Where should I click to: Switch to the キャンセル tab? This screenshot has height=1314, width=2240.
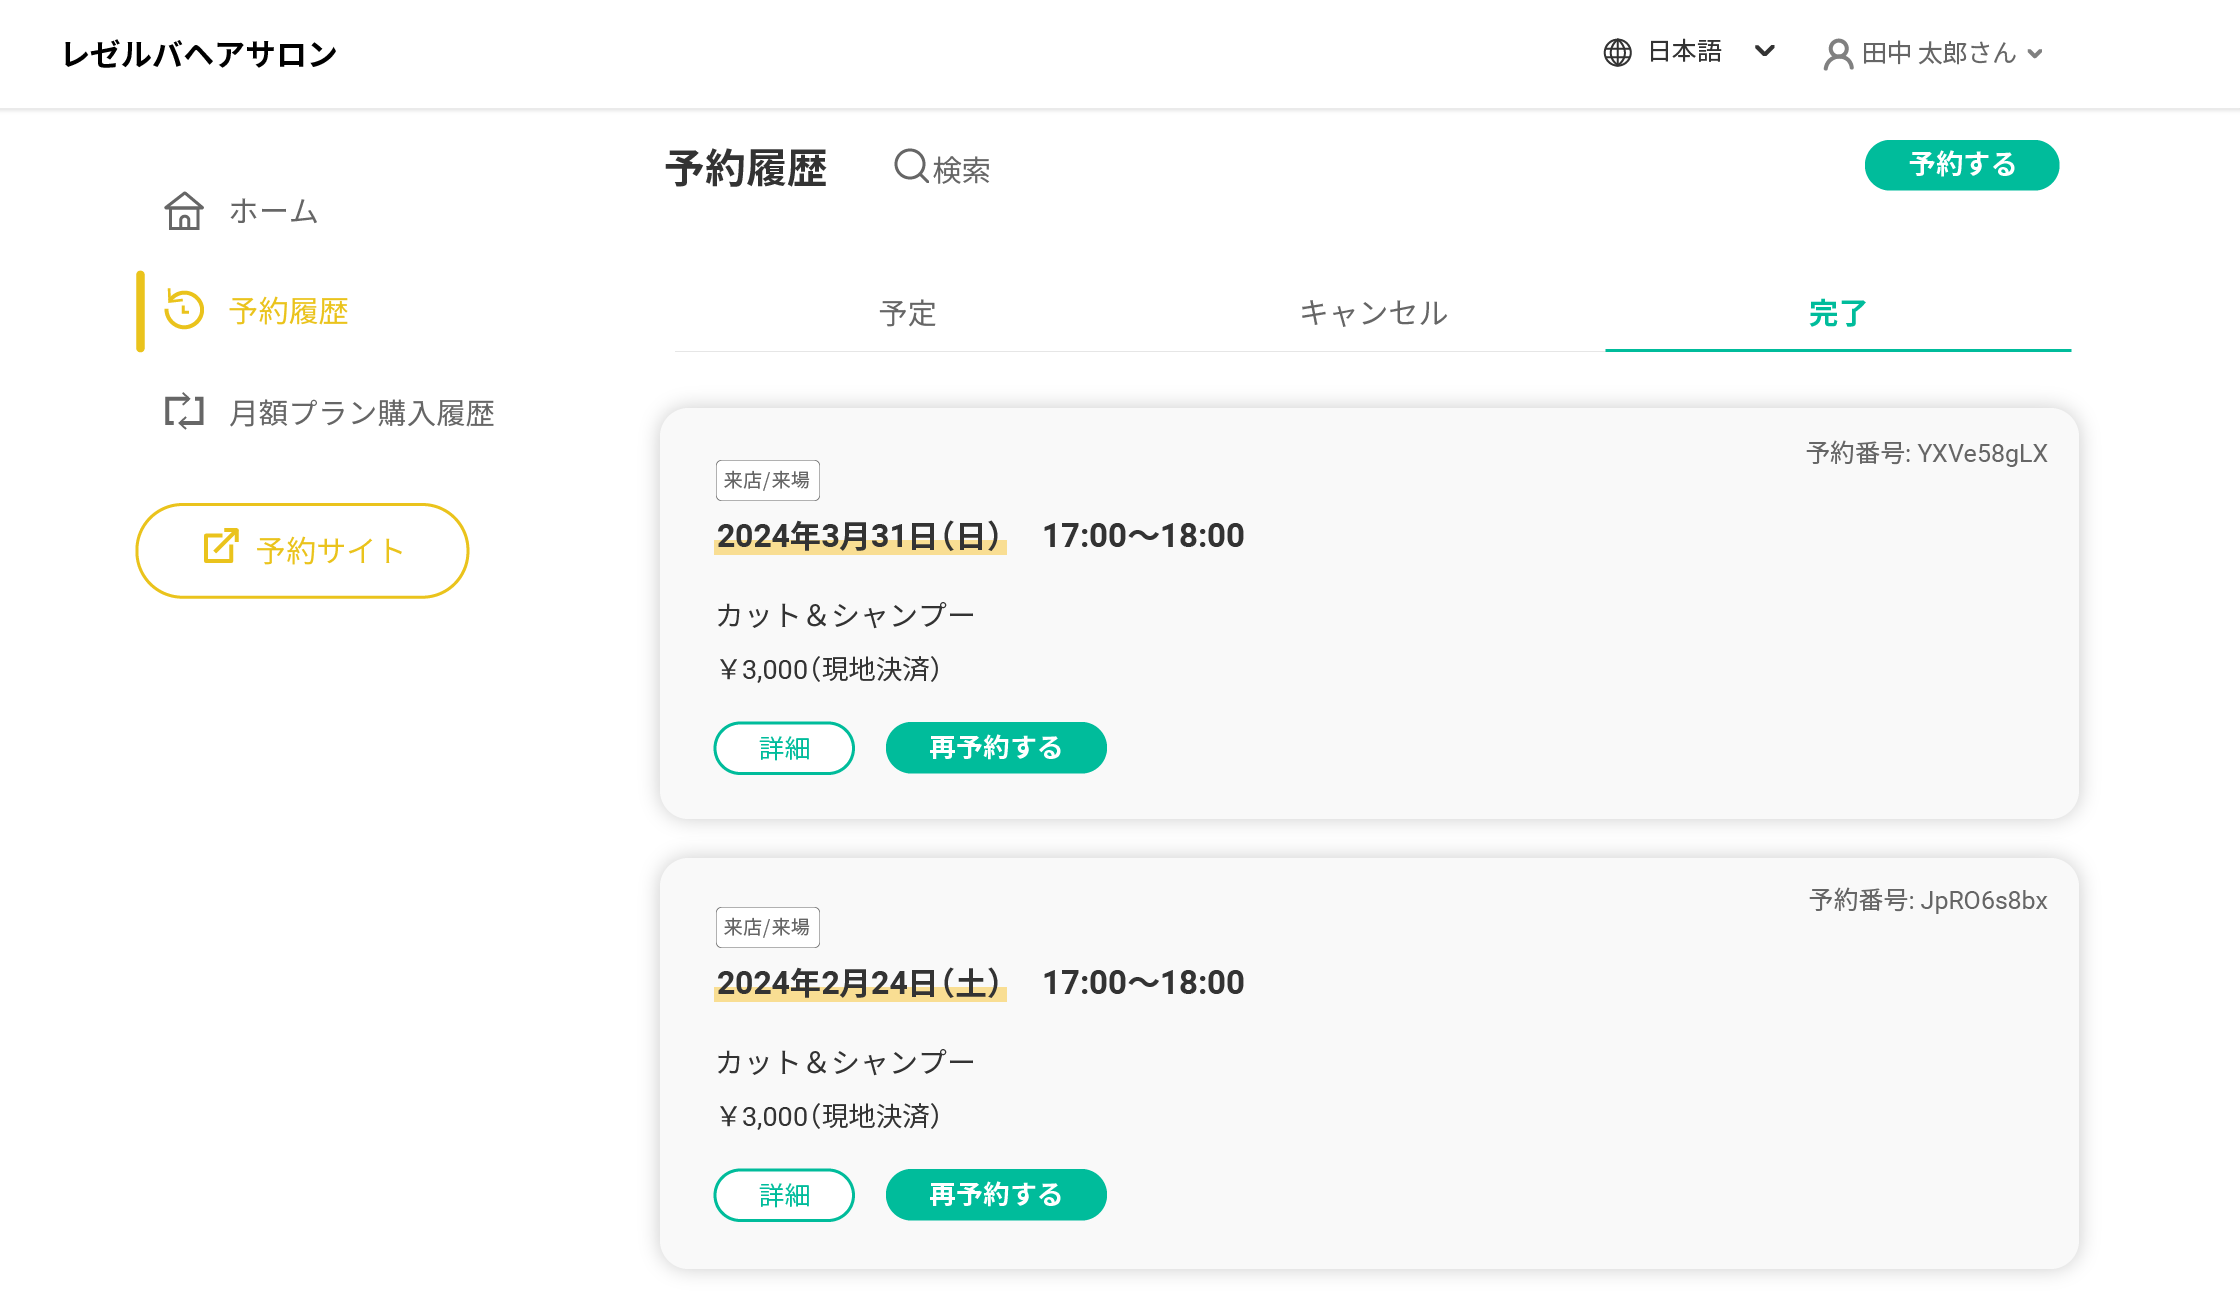tap(1373, 313)
